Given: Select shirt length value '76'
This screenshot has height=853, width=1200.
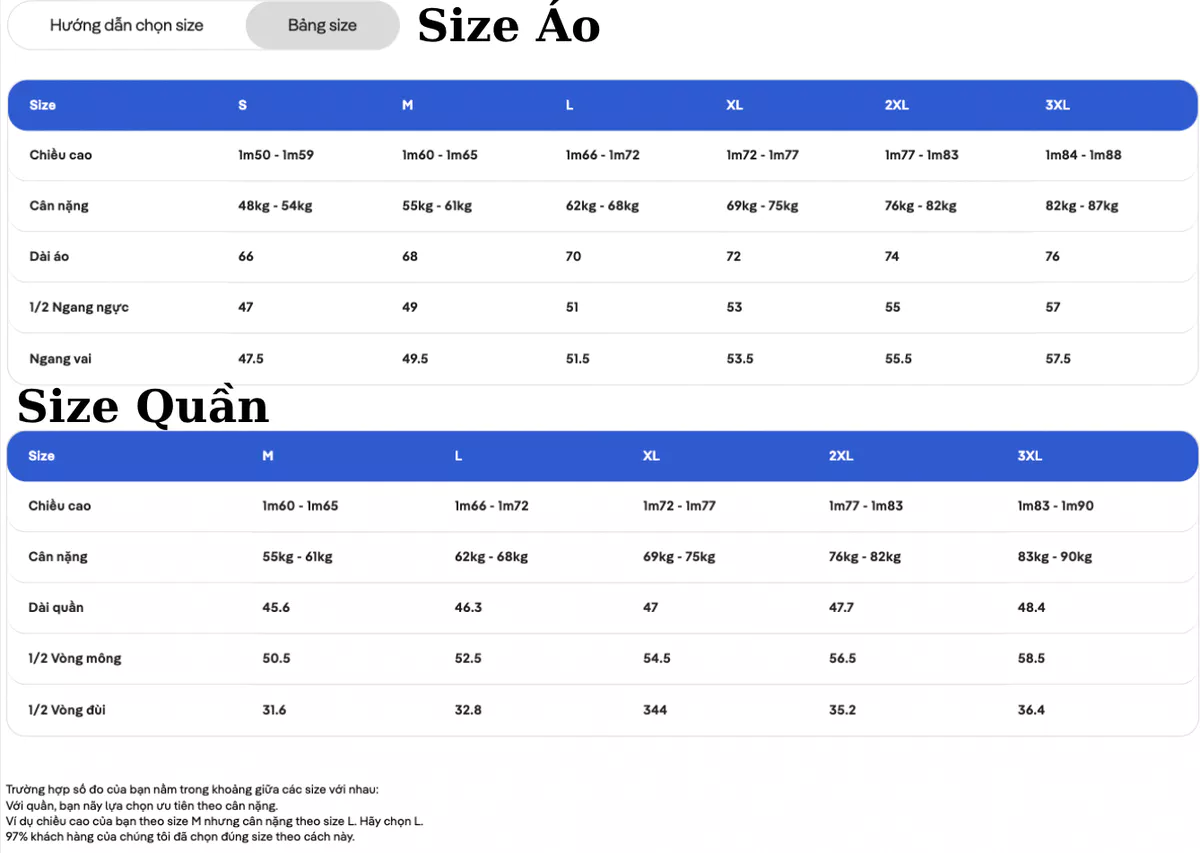Looking at the screenshot, I should coord(1053,256).
